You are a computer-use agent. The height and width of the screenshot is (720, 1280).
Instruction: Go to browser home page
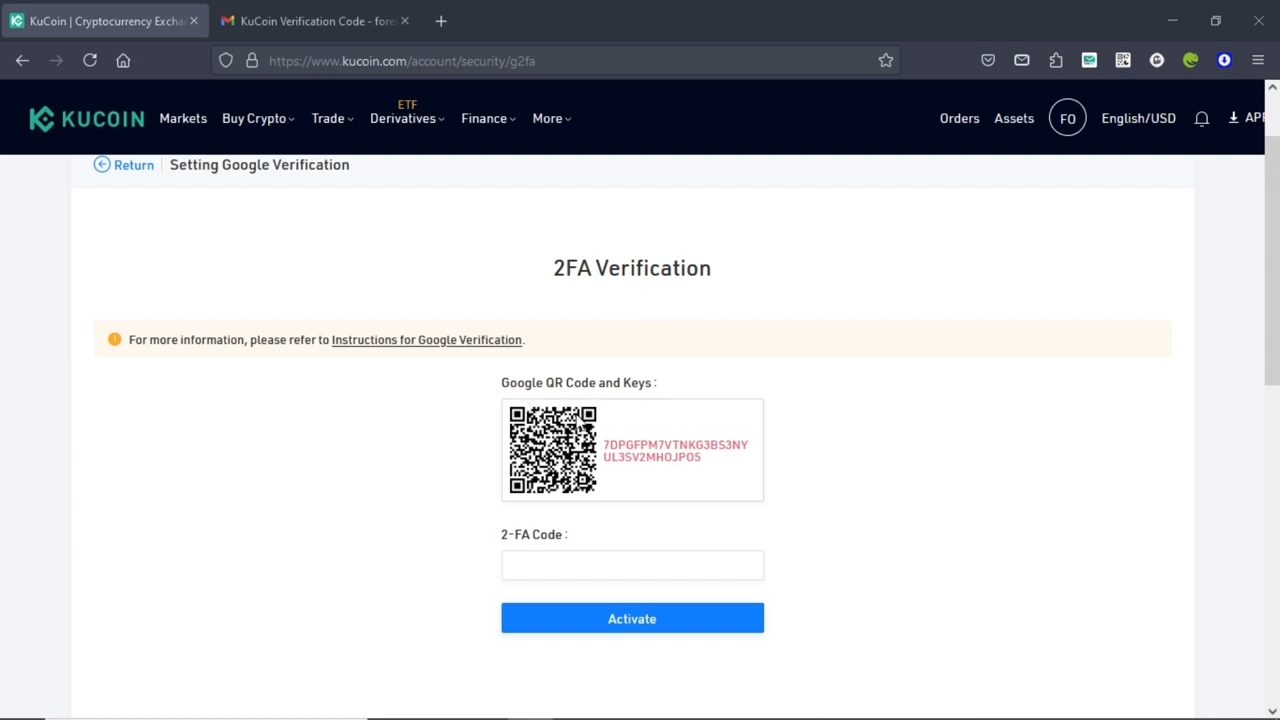[123, 61]
